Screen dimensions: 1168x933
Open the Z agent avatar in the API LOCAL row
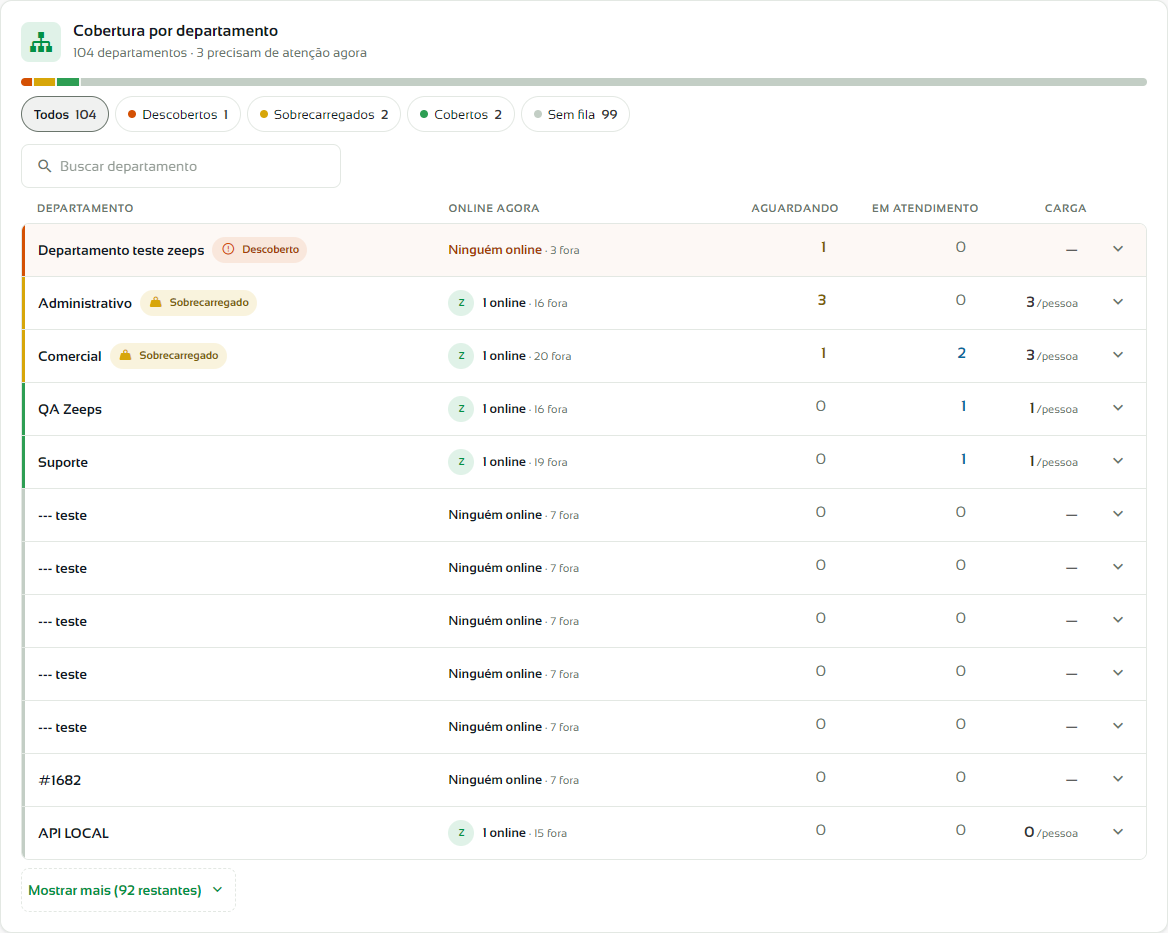pyautogui.click(x=461, y=832)
